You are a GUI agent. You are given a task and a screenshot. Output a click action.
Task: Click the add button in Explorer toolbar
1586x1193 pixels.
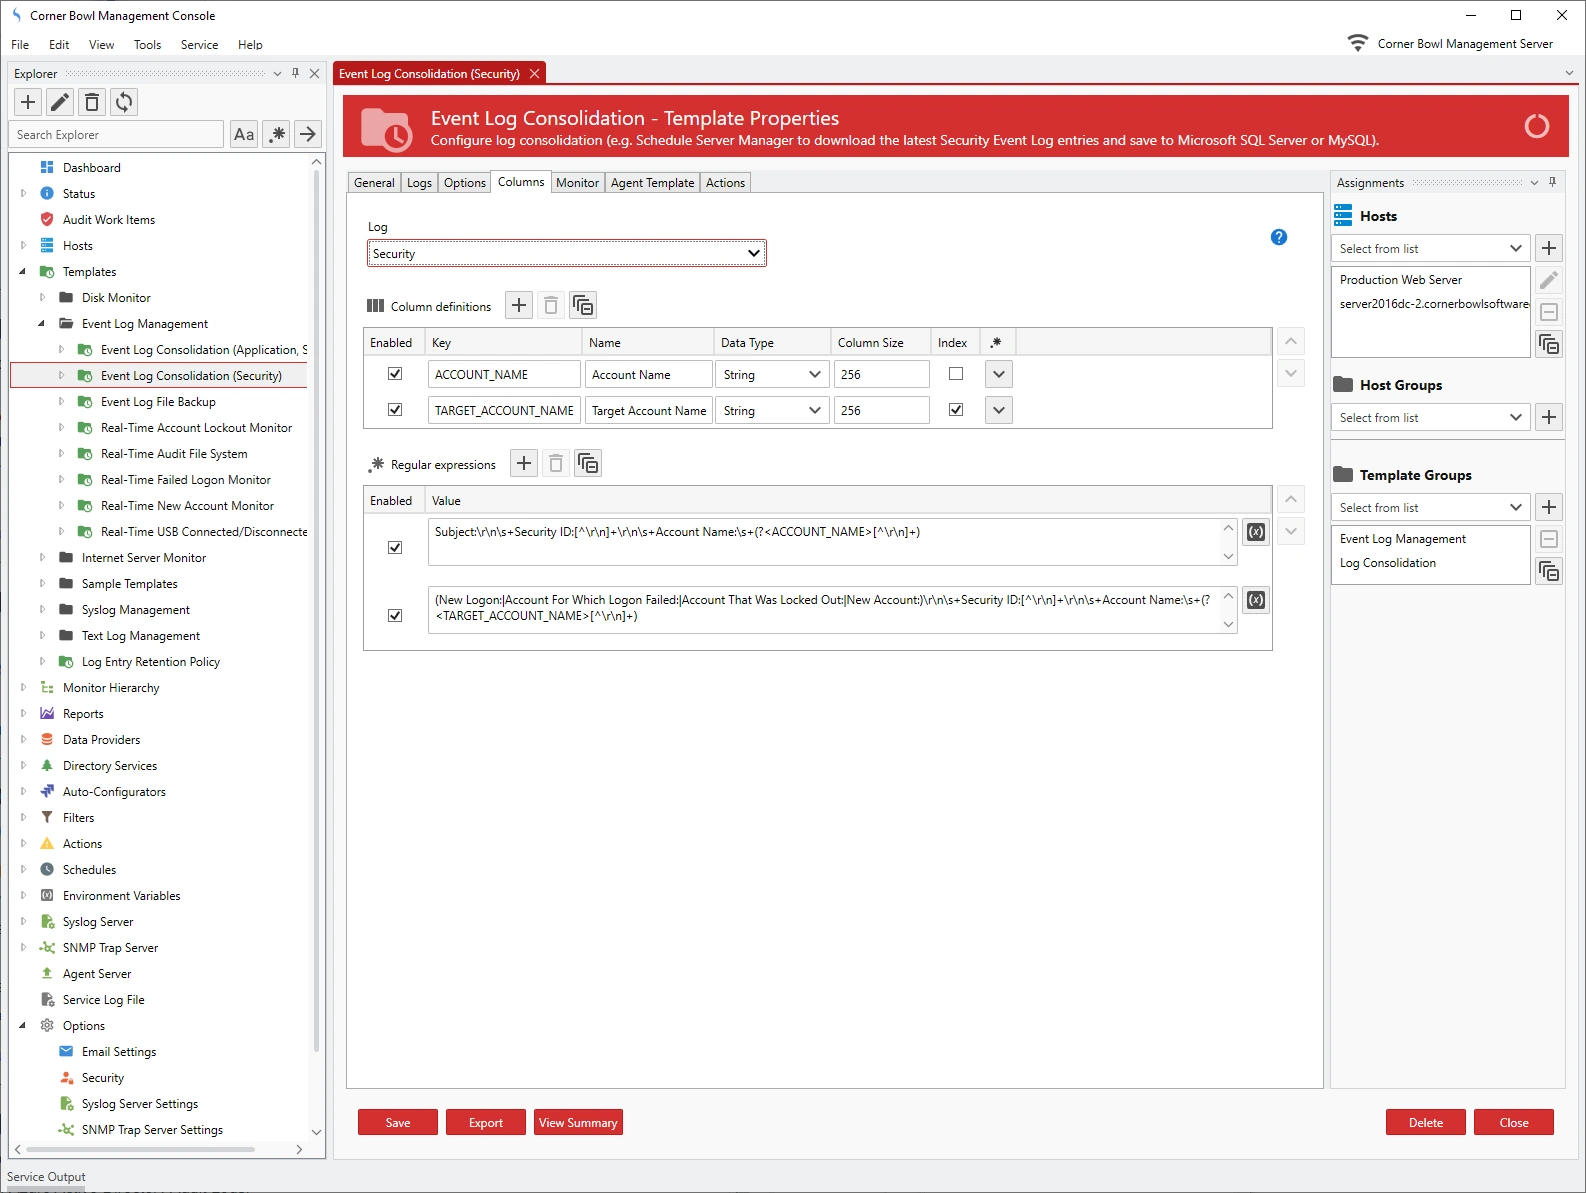(28, 102)
